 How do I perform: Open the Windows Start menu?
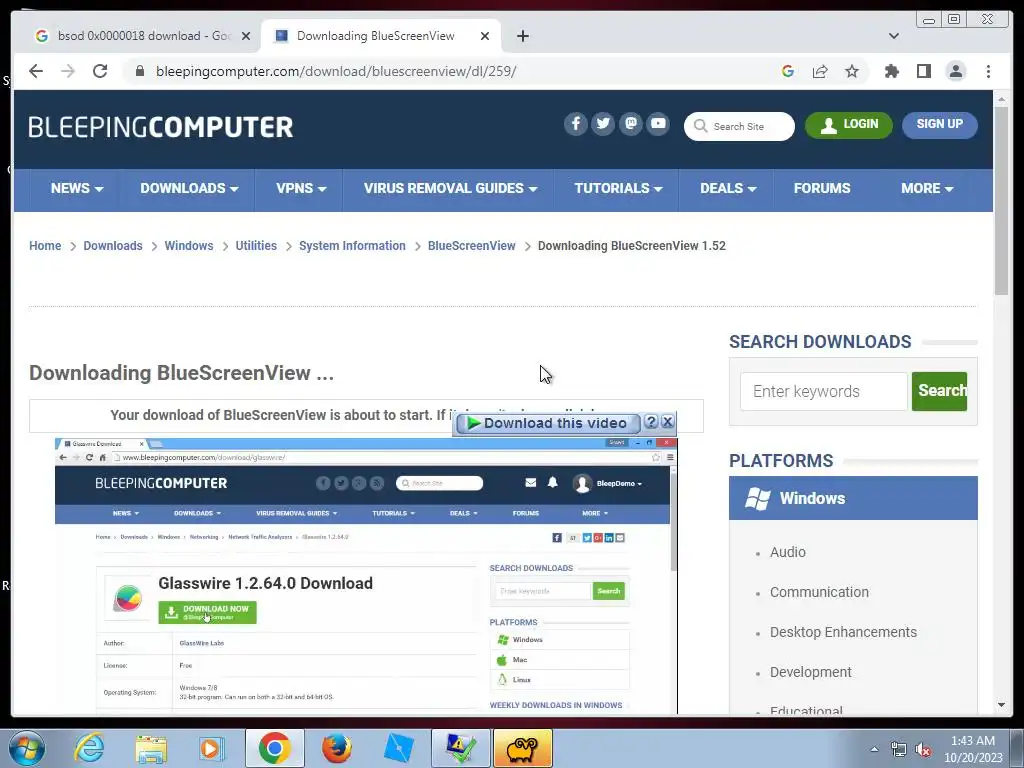[x=27, y=748]
